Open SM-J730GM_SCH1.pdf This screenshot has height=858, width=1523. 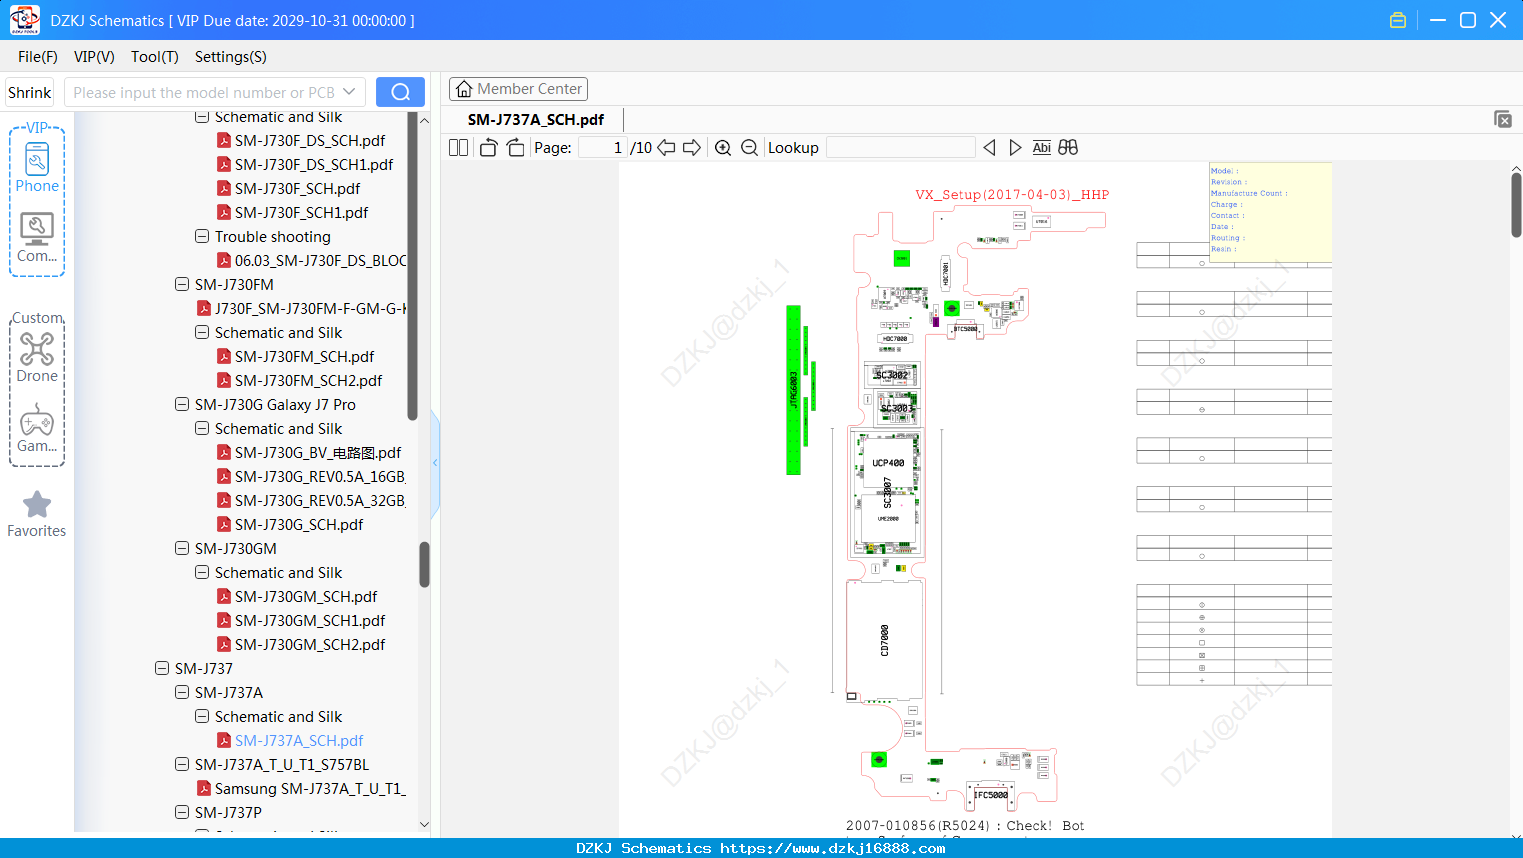(310, 621)
